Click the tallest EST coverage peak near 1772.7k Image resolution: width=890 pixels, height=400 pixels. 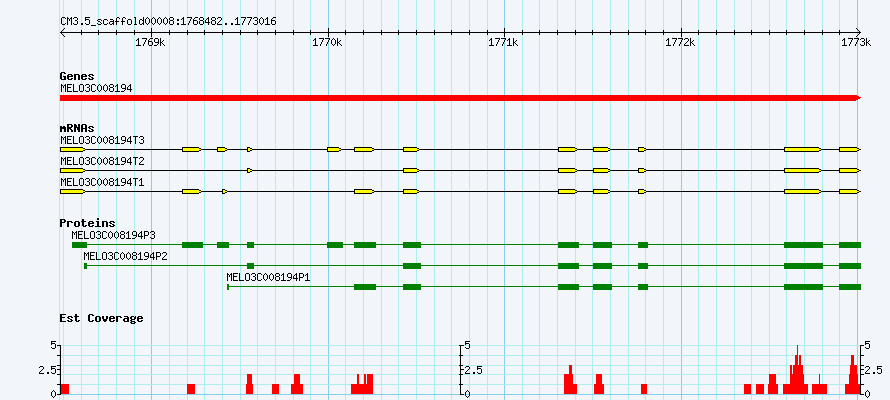point(797,369)
